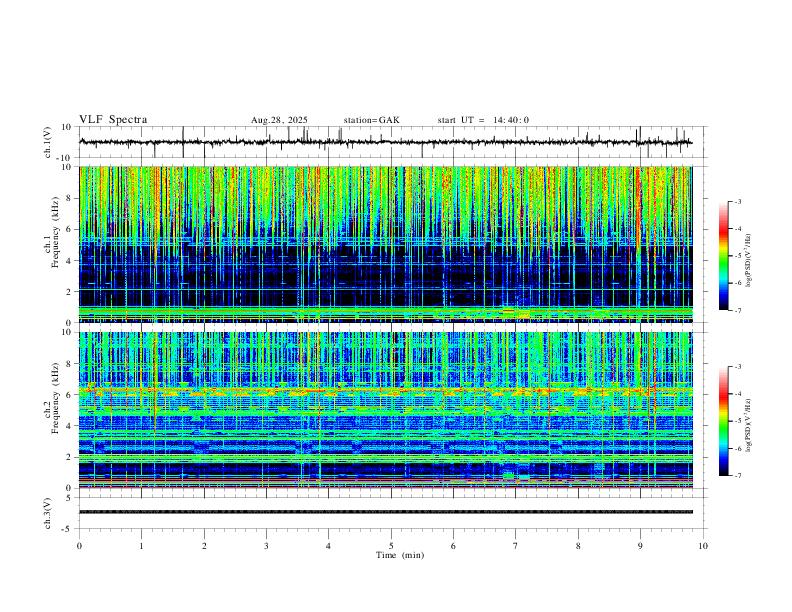792x612 pixels.
Task: Click the "-4" label on ch.2 colorbar
Action: (738, 394)
